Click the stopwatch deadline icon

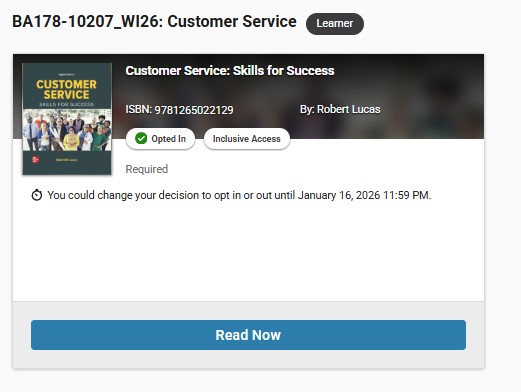pos(37,195)
